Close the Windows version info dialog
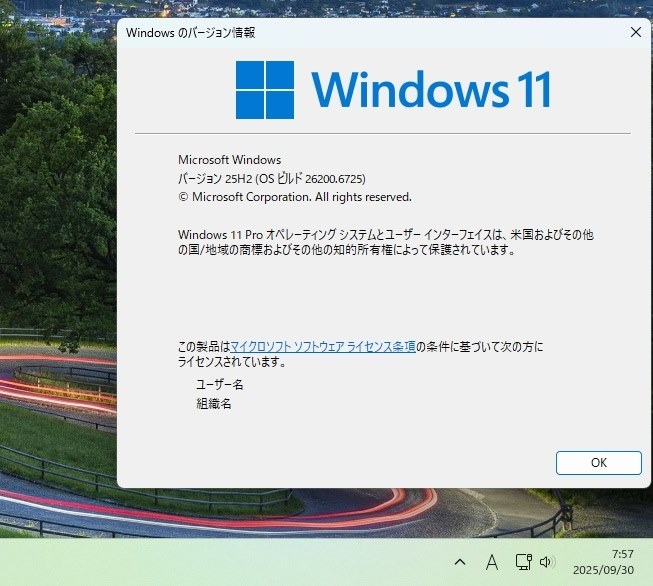The width and height of the screenshot is (653, 586). point(636,32)
